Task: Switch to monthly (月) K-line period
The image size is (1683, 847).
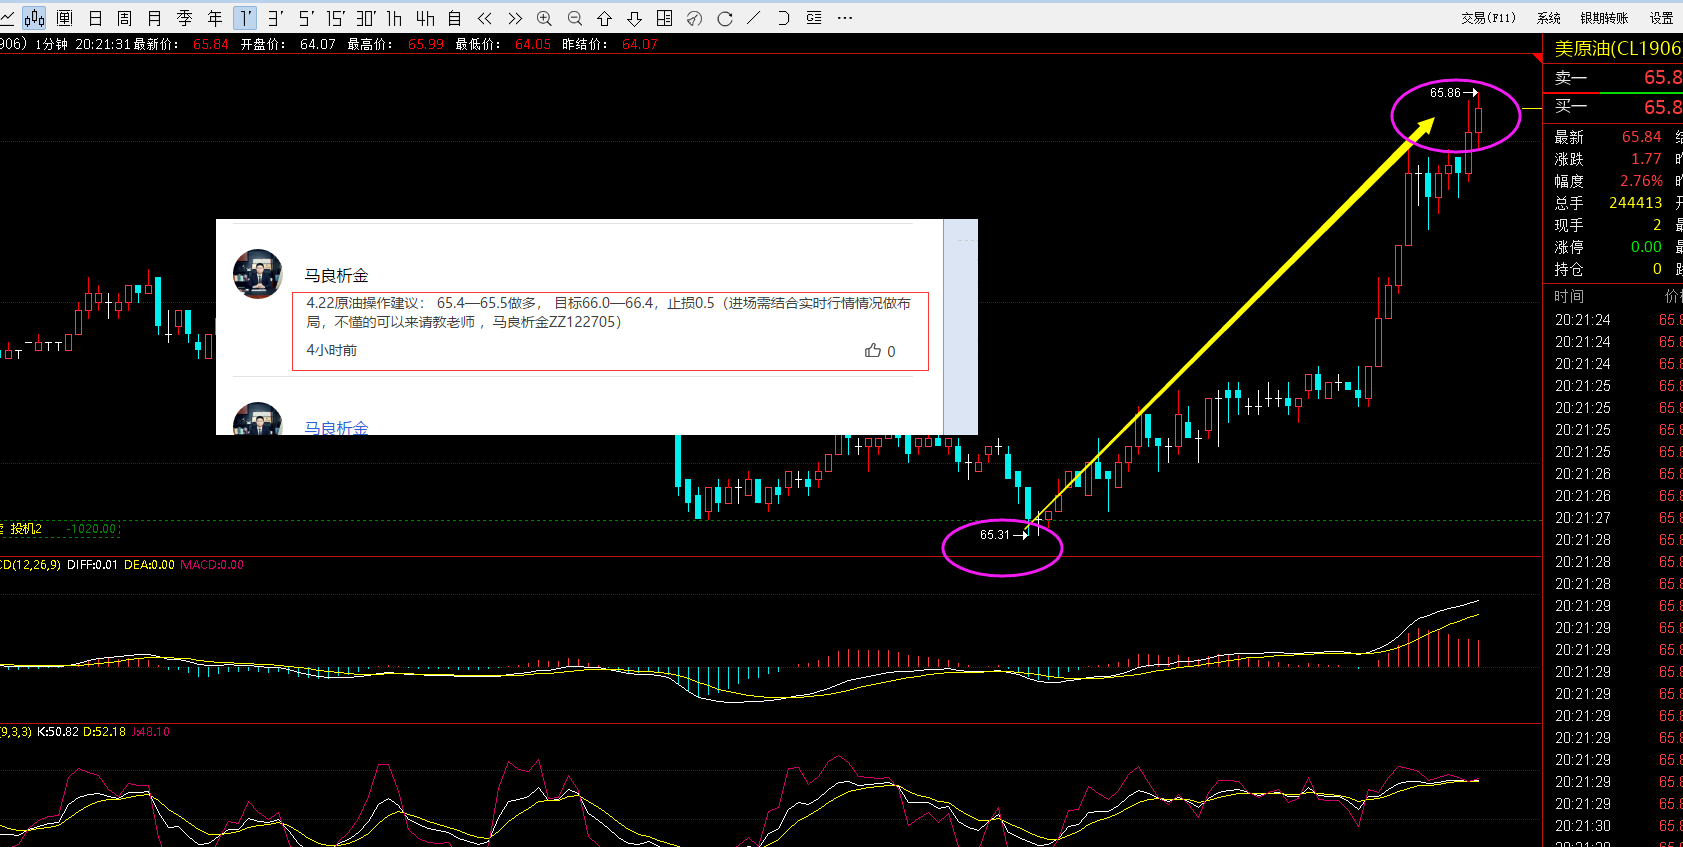Action: click(155, 18)
